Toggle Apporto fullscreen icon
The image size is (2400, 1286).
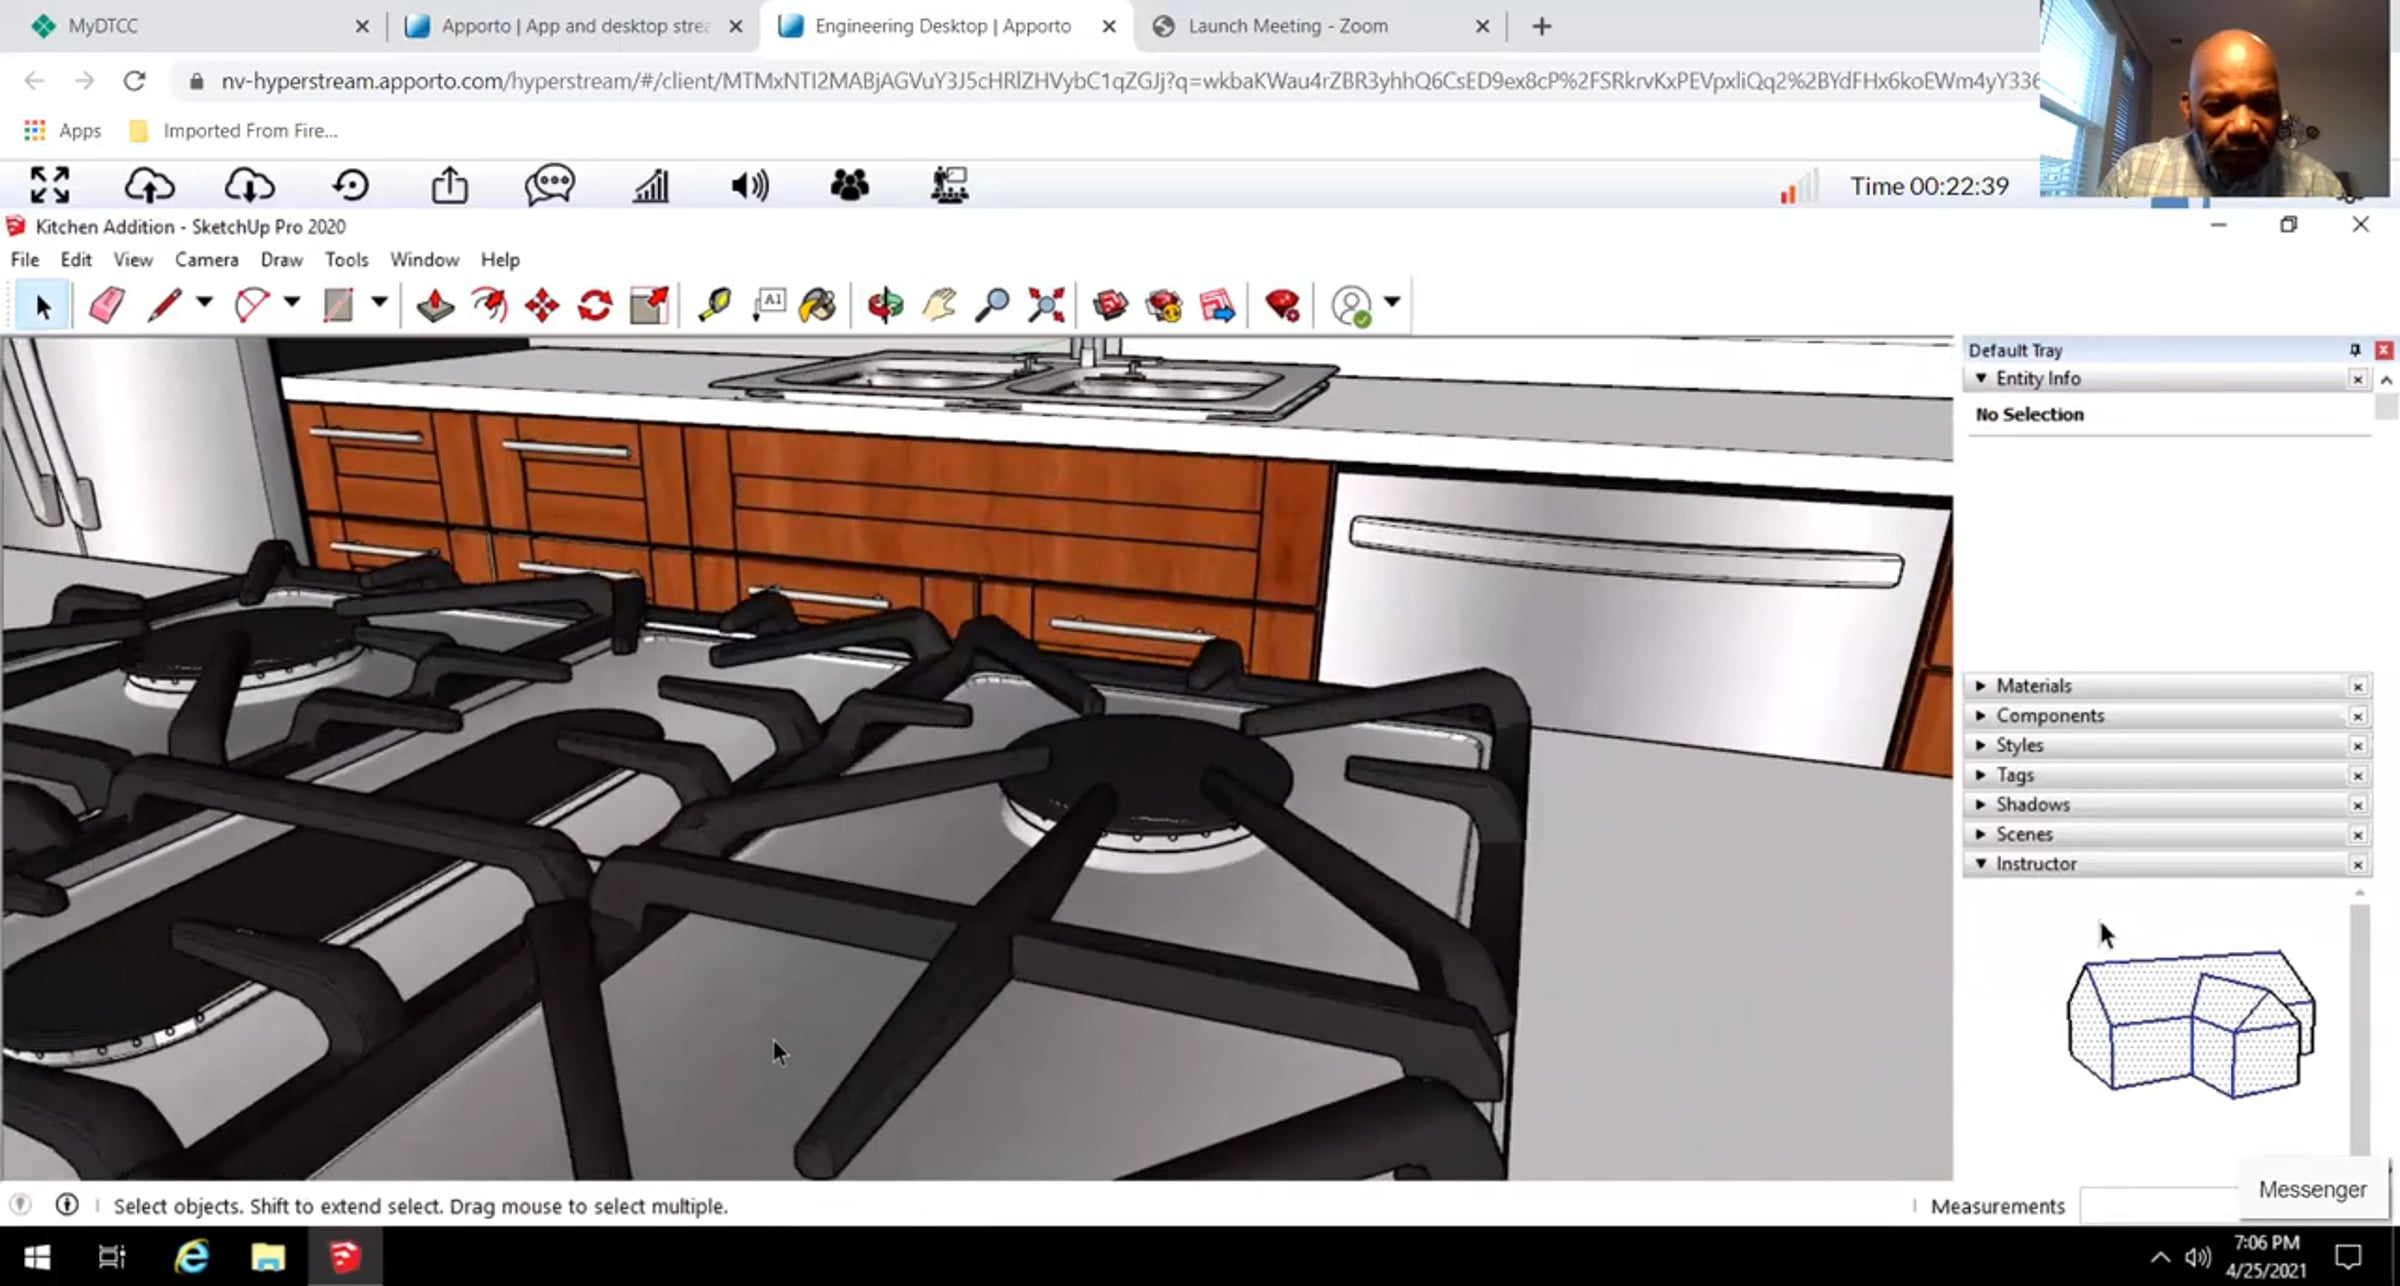point(50,185)
